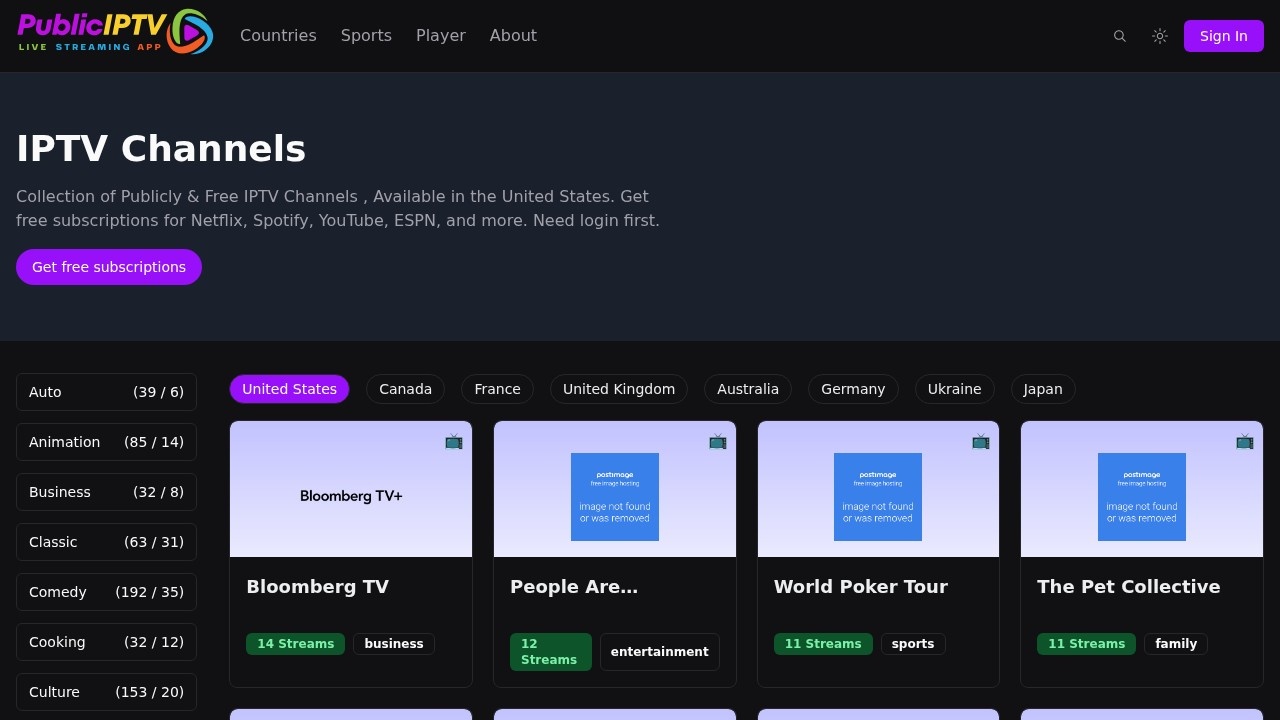Click the broken image placeholder on The Pet Collective
The height and width of the screenshot is (720, 1280).
(x=1141, y=497)
